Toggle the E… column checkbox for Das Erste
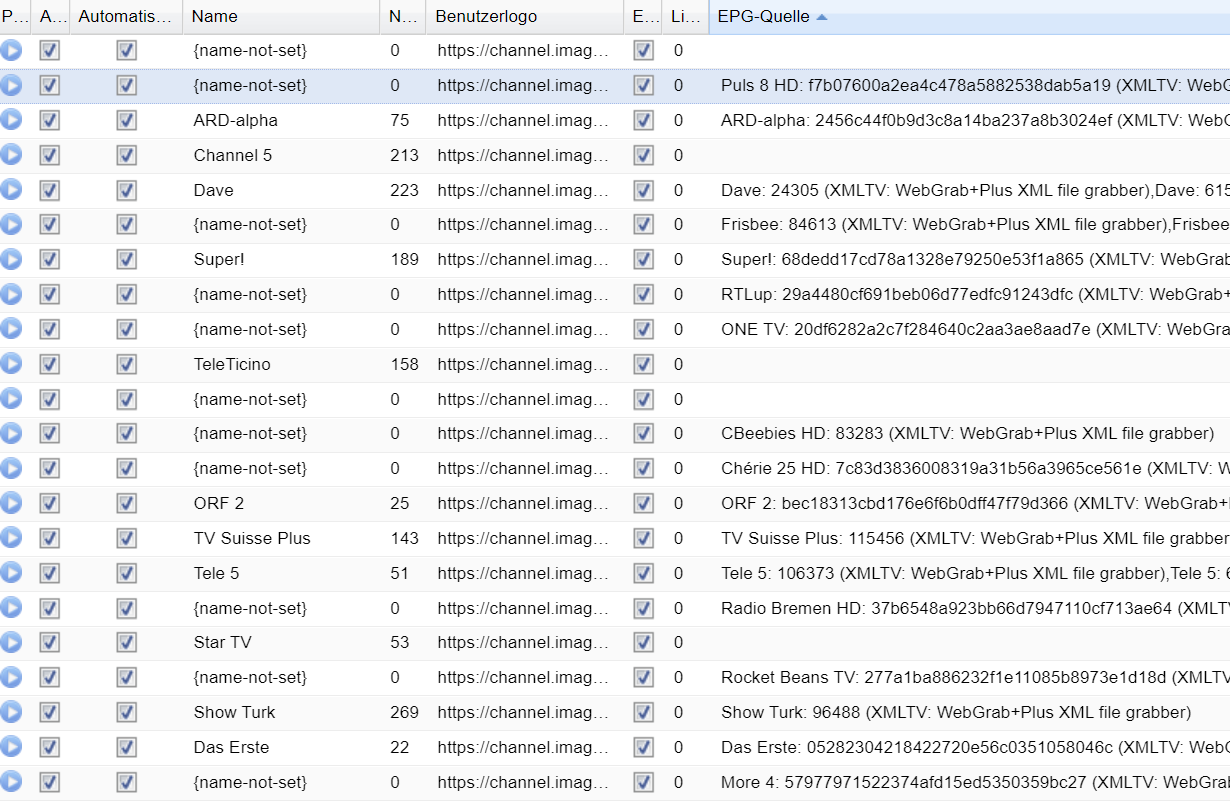 tap(644, 747)
